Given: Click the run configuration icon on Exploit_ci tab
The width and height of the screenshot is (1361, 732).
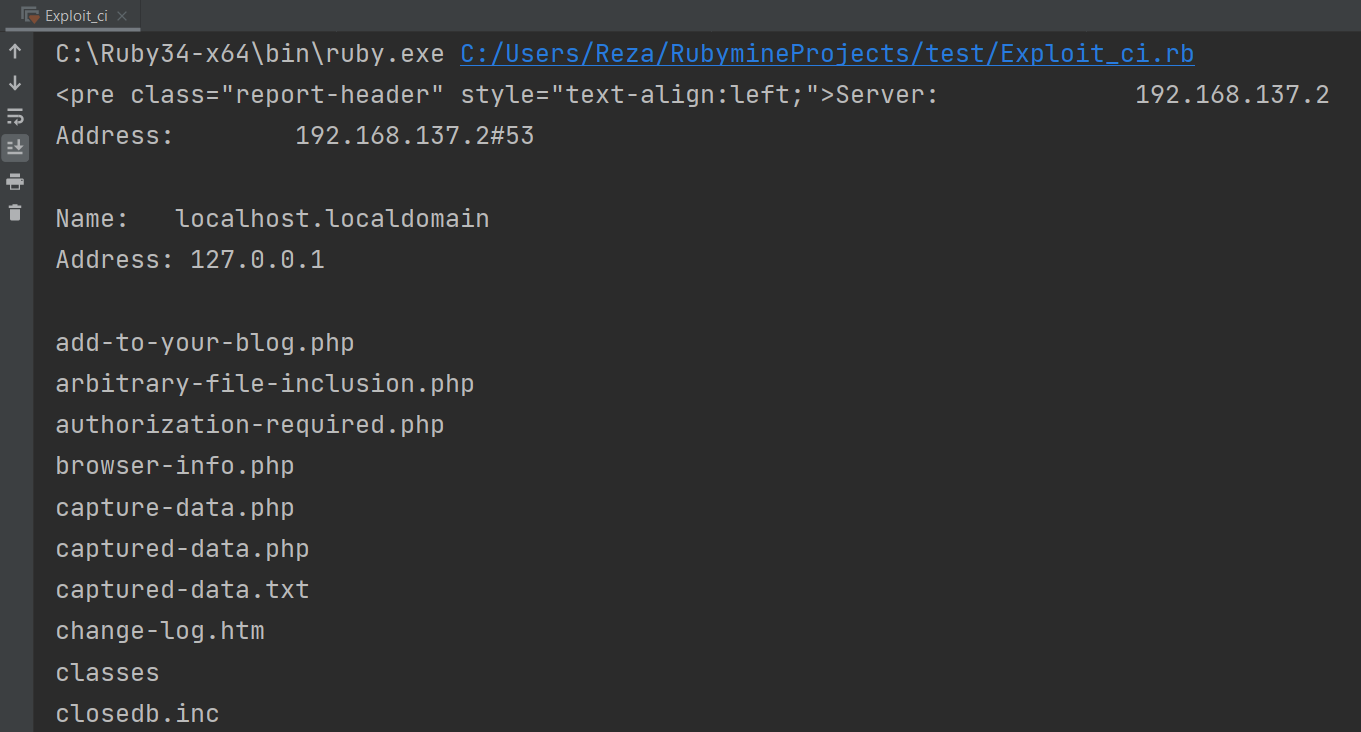Looking at the screenshot, I should coord(30,16).
